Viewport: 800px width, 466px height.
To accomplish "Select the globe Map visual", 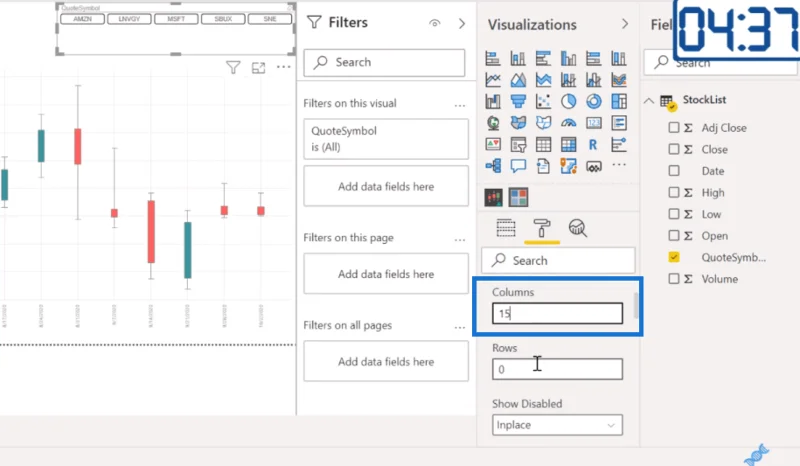I will coord(493,123).
